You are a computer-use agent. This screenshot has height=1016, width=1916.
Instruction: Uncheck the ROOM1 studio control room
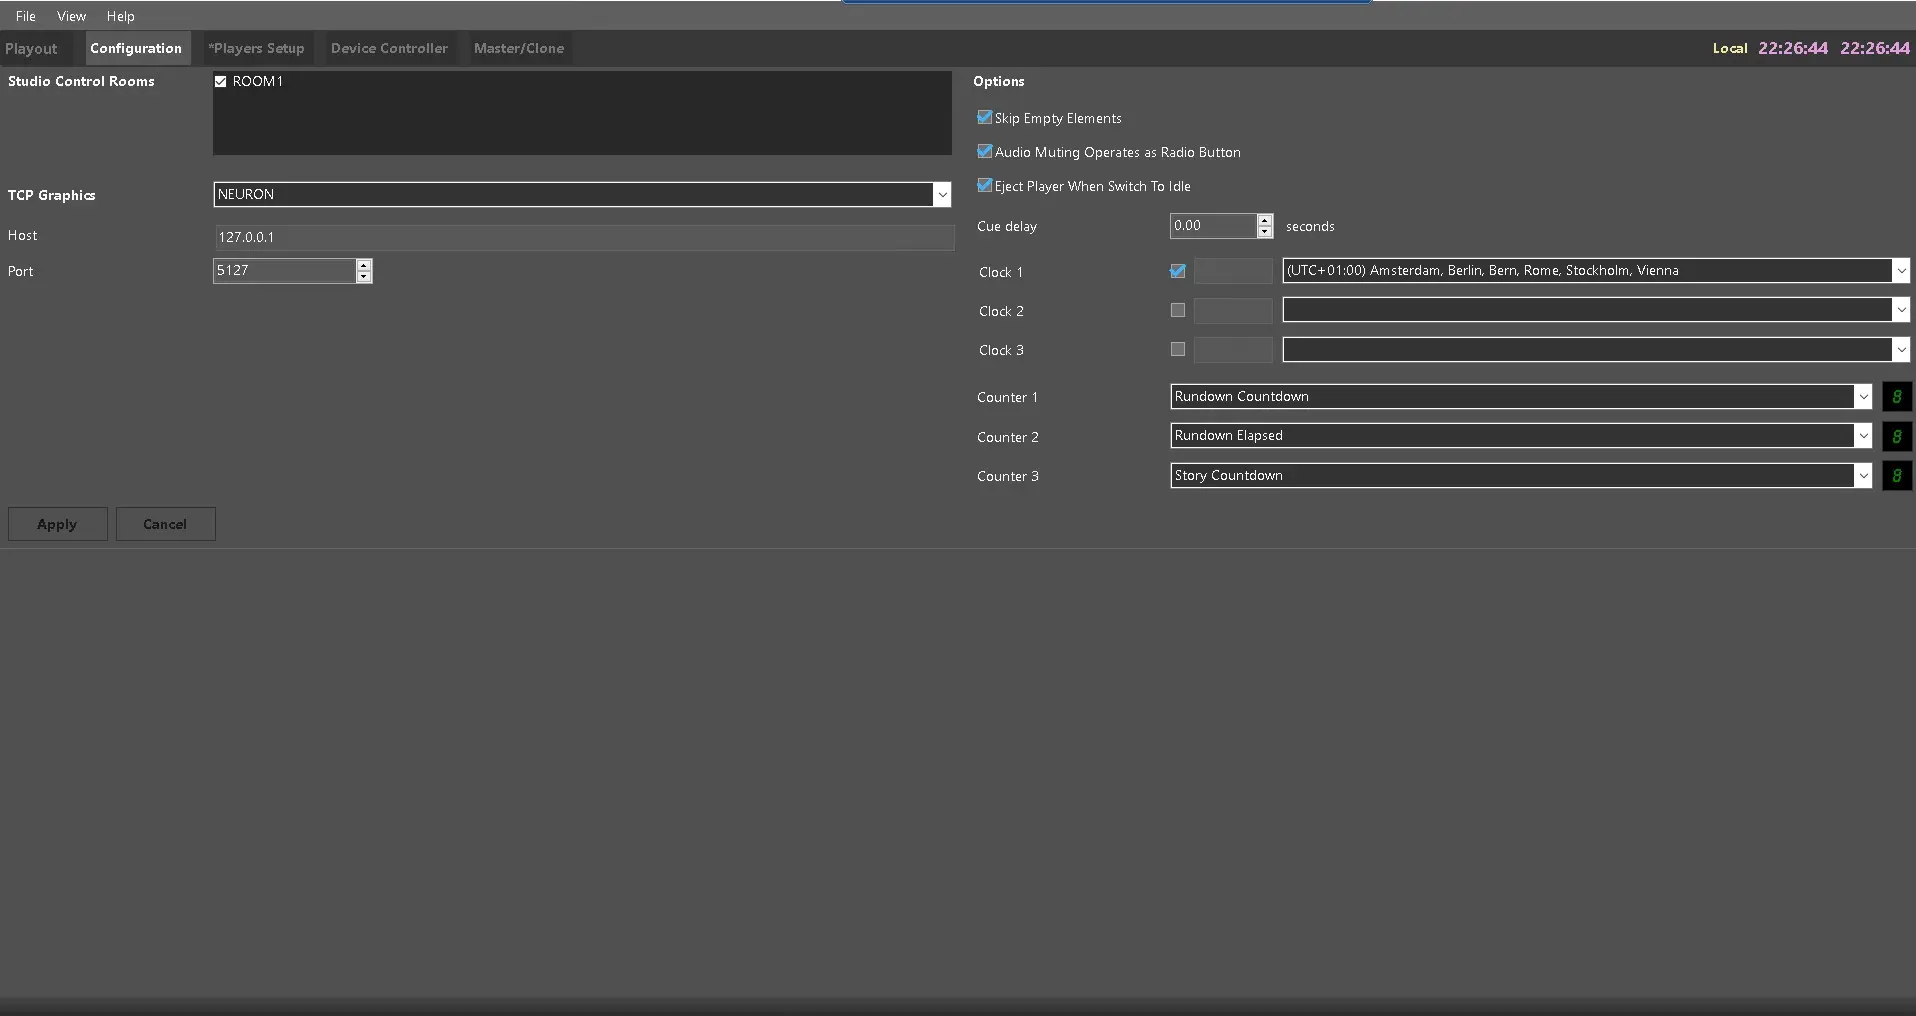pyautogui.click(x=221, y=82)
